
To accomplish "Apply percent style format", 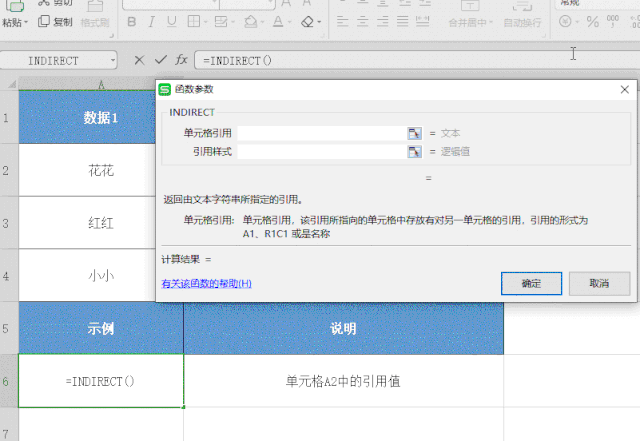I will [593, 21].
